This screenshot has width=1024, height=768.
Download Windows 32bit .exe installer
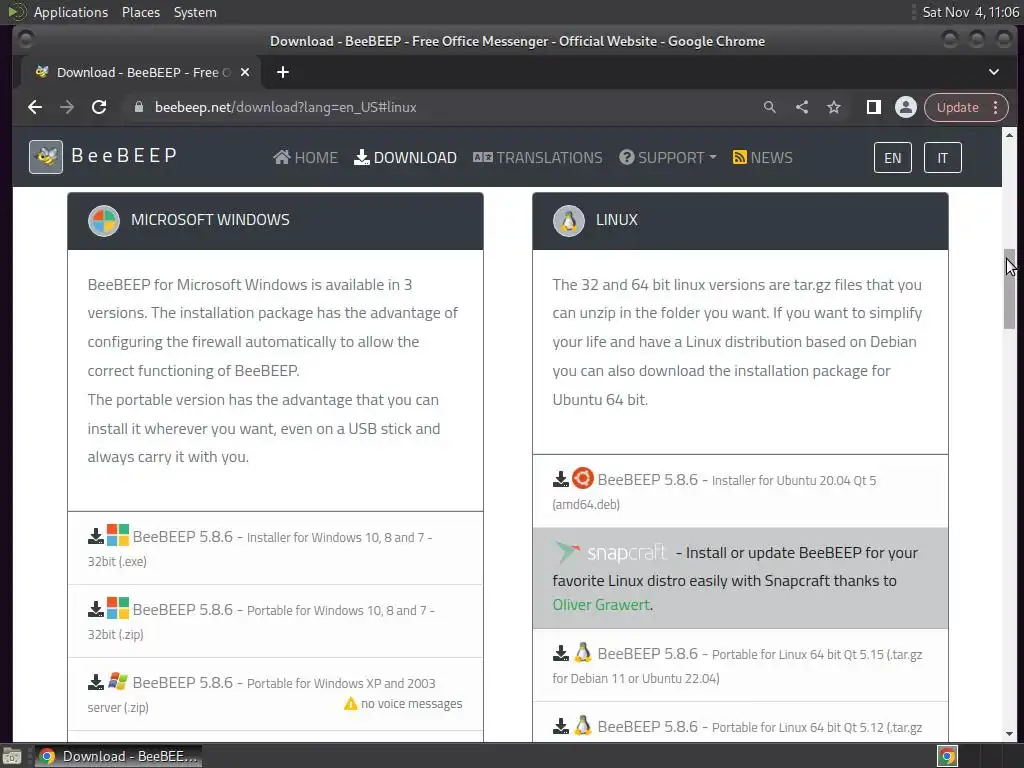click(x=275, y=549)
